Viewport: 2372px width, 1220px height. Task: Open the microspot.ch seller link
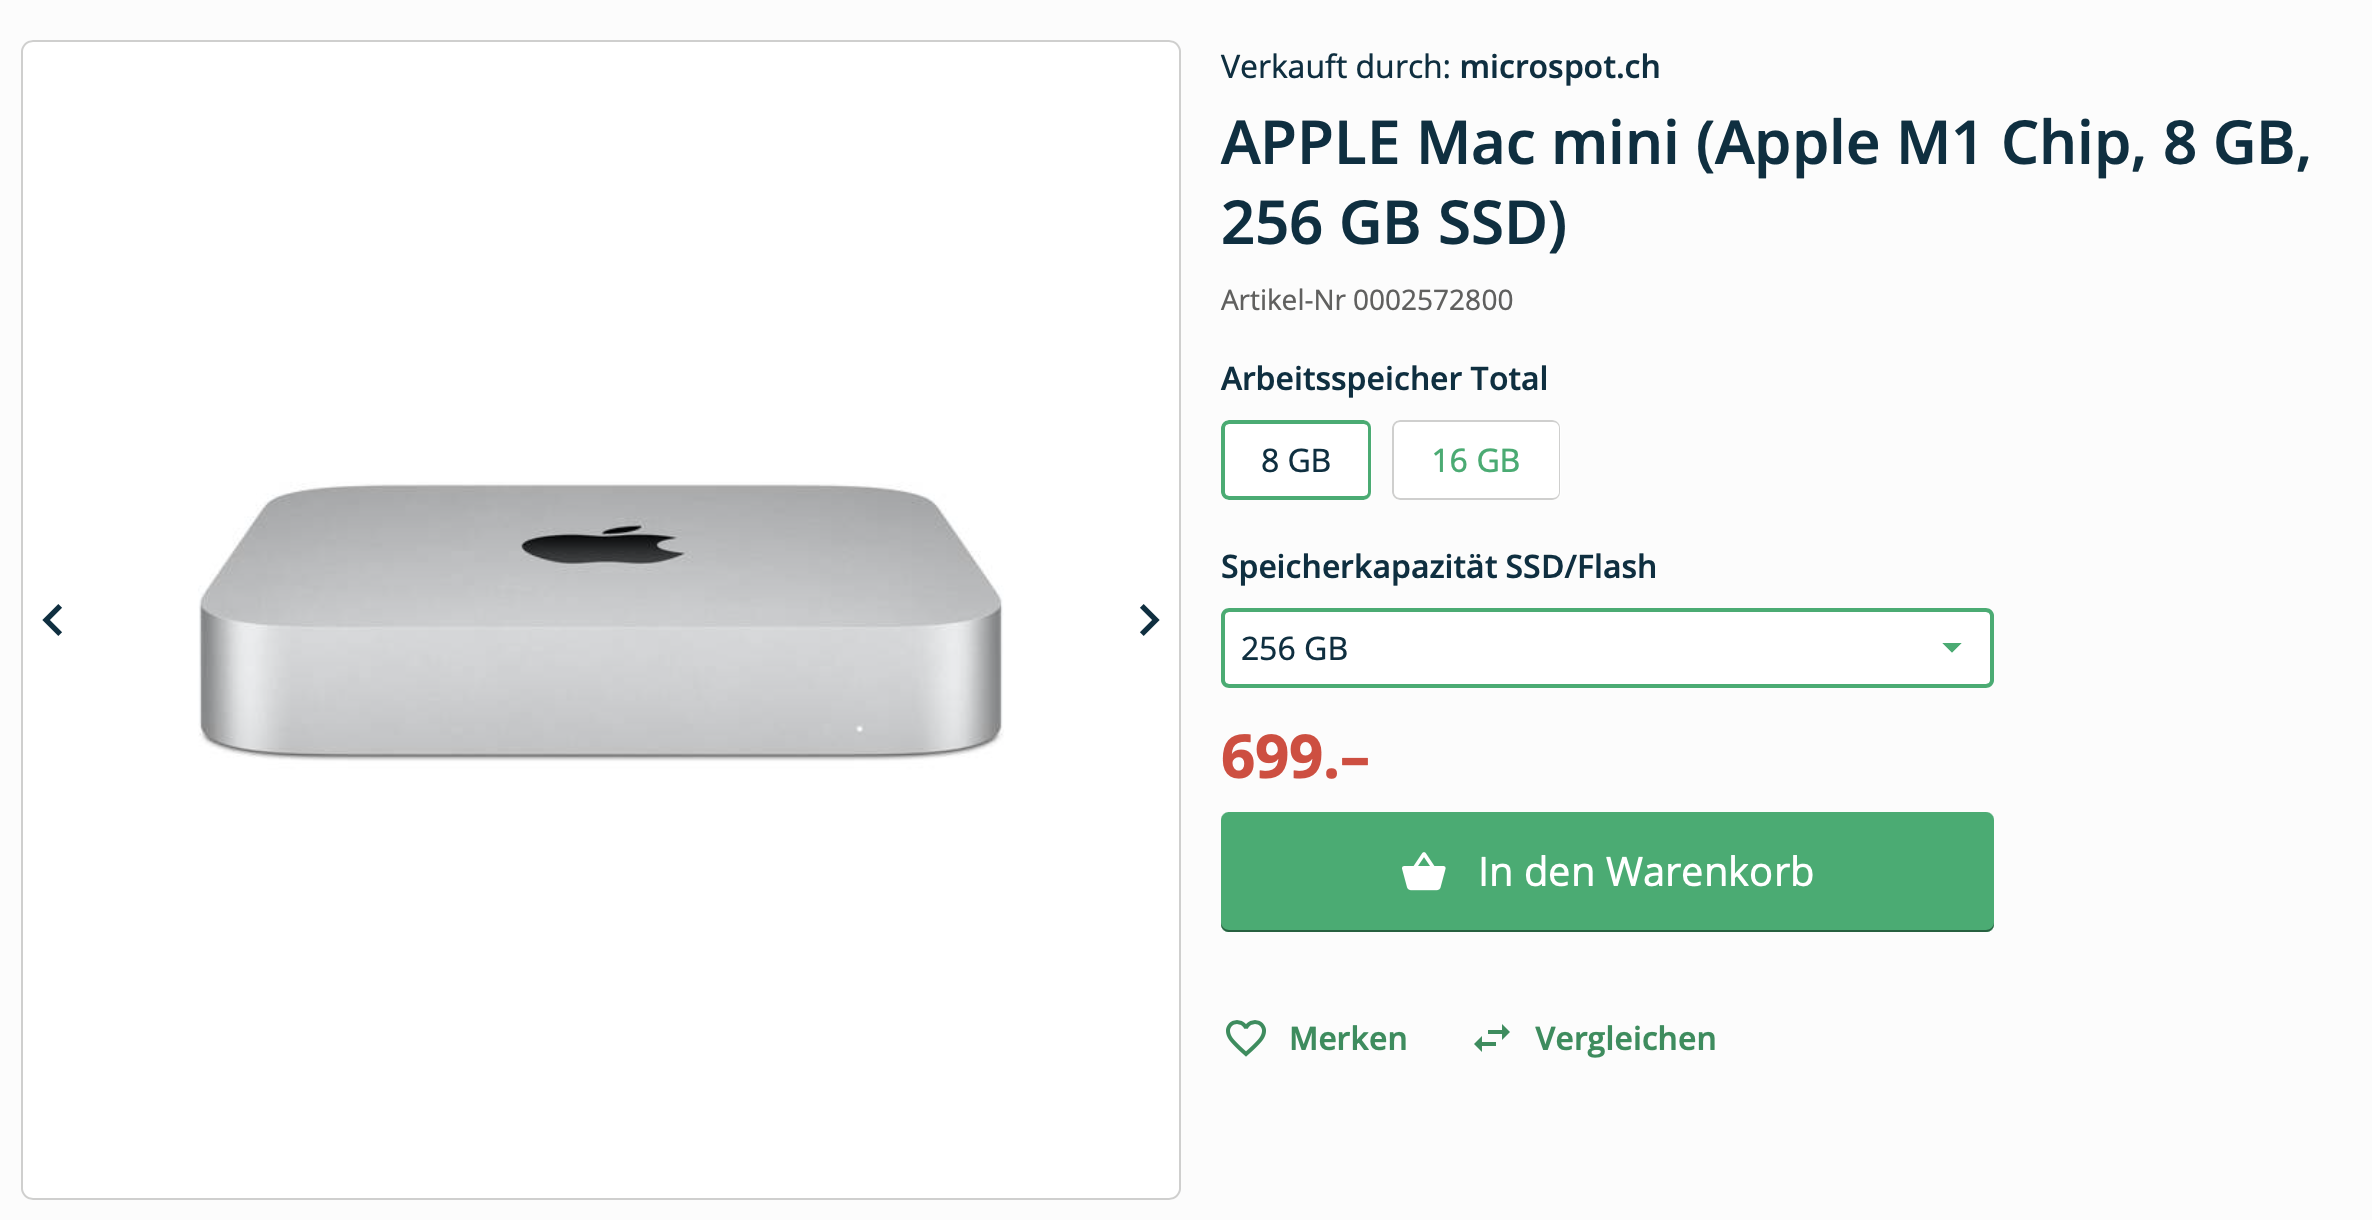pos(1559,67)
